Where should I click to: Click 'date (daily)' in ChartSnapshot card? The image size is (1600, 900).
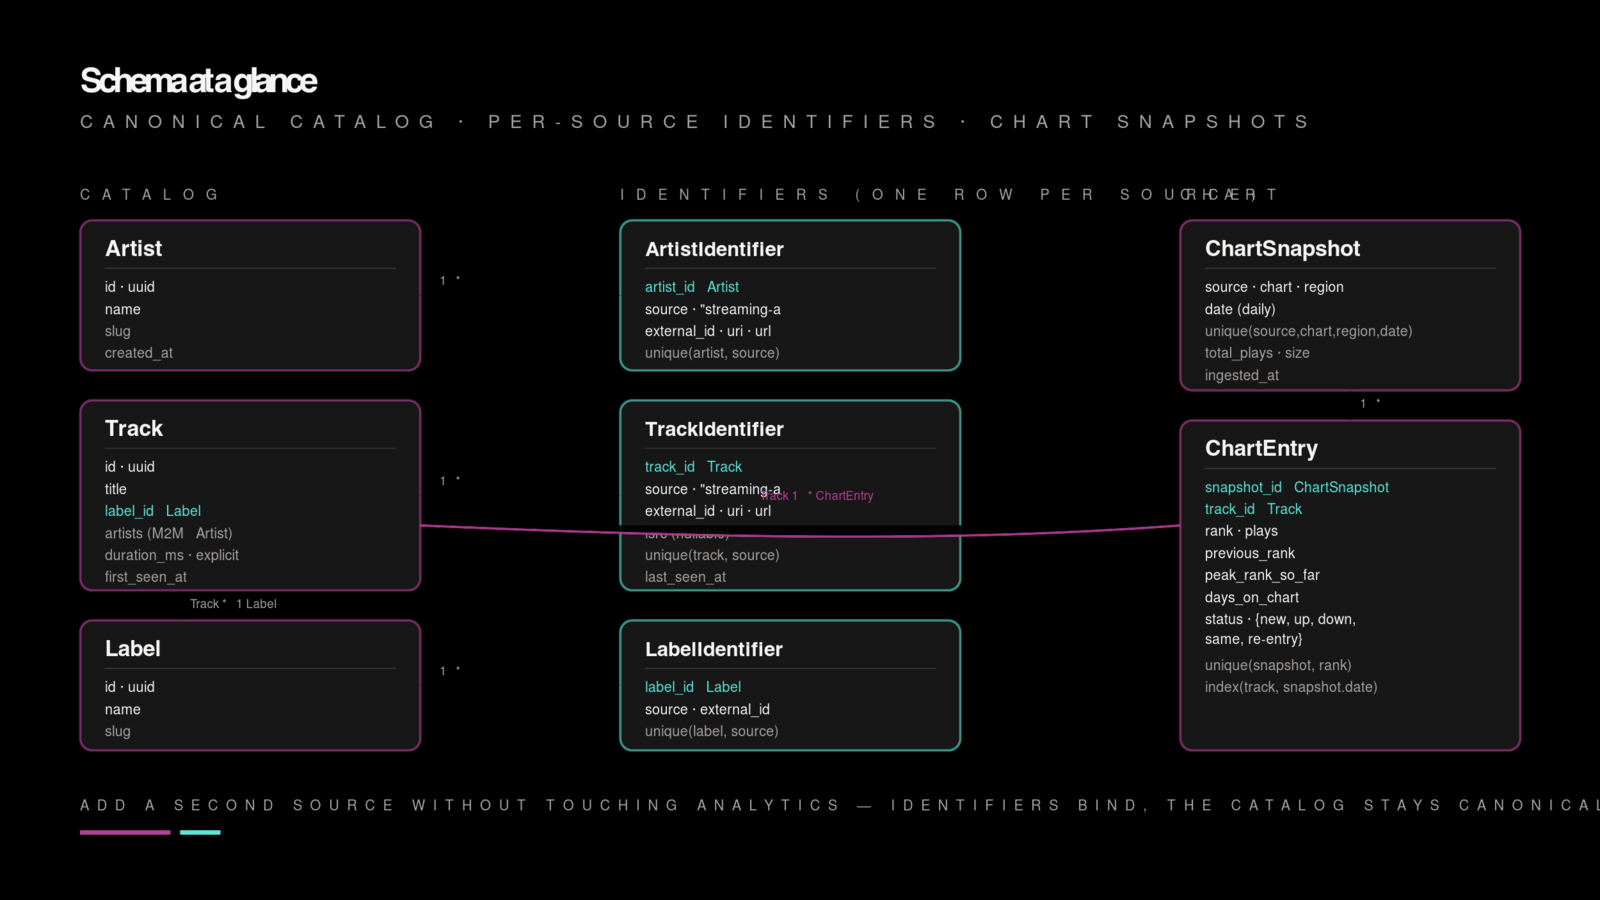tap(1240, 309)
